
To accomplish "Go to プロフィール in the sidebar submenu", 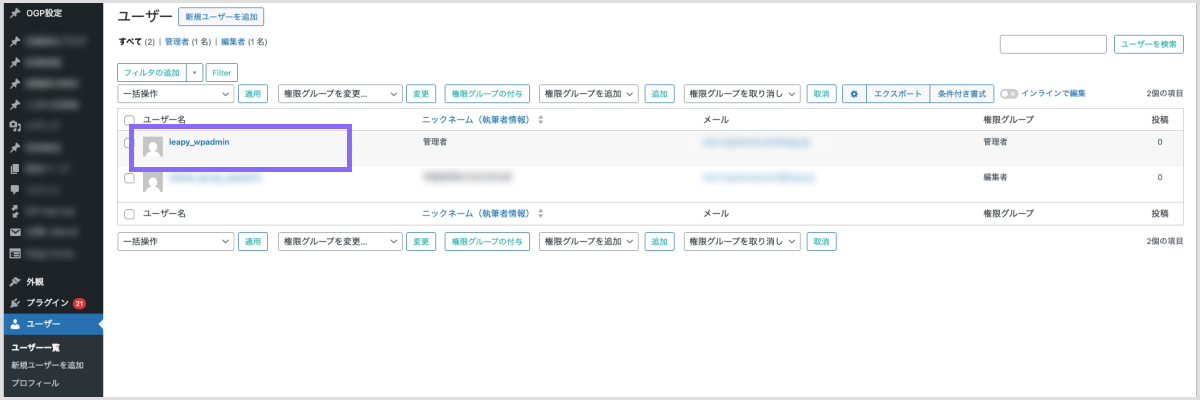I will (x=35, y=383).
